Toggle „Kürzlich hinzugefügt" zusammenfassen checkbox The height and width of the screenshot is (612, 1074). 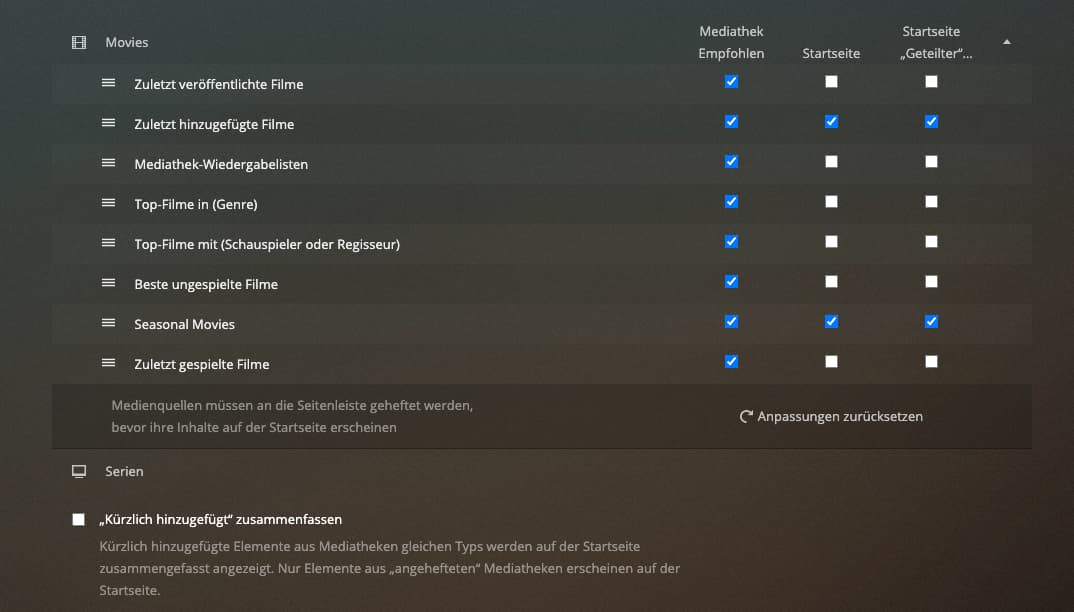click(x=79, y=519)
